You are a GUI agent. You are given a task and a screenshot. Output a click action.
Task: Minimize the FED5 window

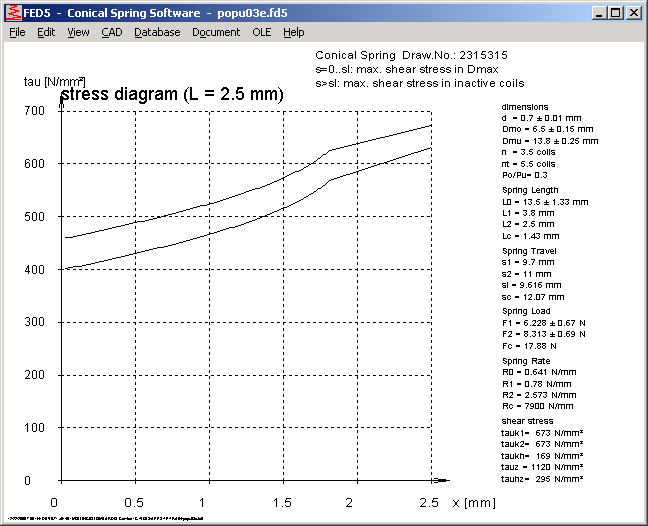(599, 12)
